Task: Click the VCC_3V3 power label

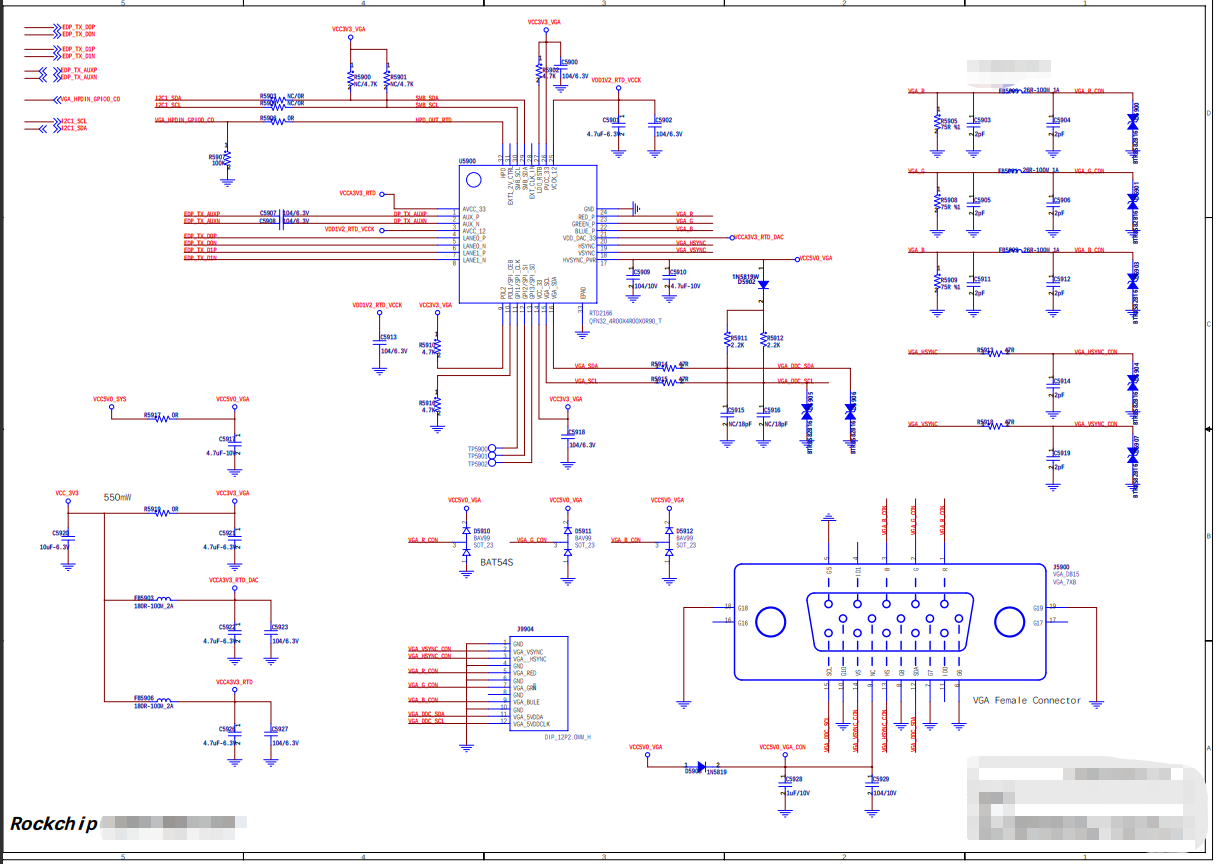Action: tap(67, 493)
